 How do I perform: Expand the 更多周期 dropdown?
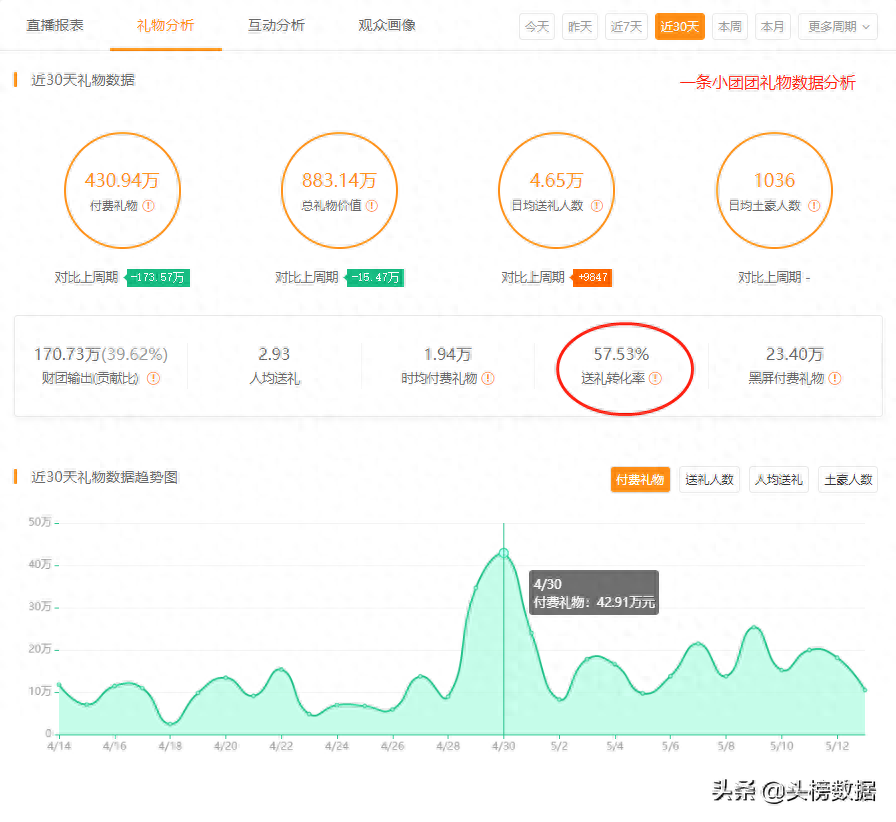coord(837,27)
